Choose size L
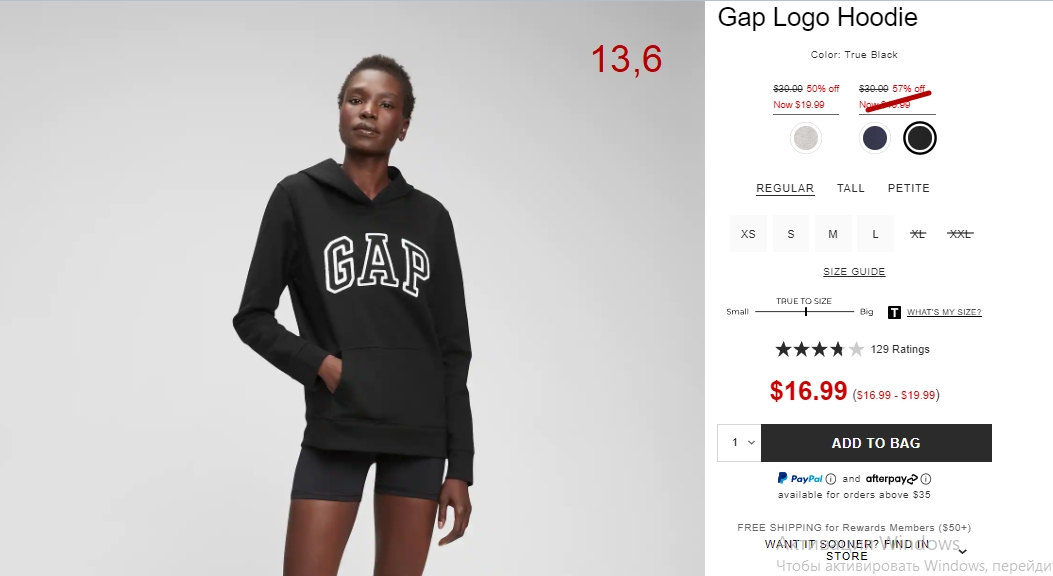This screenshot has width=1053, height=576. (x=875, y=234)
